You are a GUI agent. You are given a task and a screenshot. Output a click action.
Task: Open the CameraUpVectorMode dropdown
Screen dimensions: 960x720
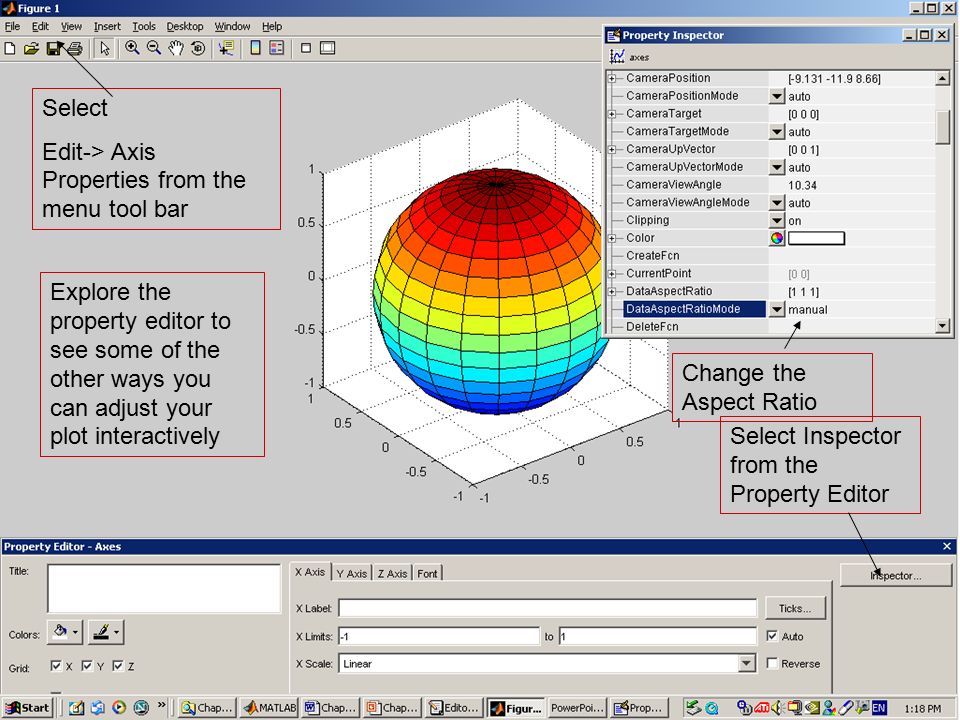click(777, 167)
